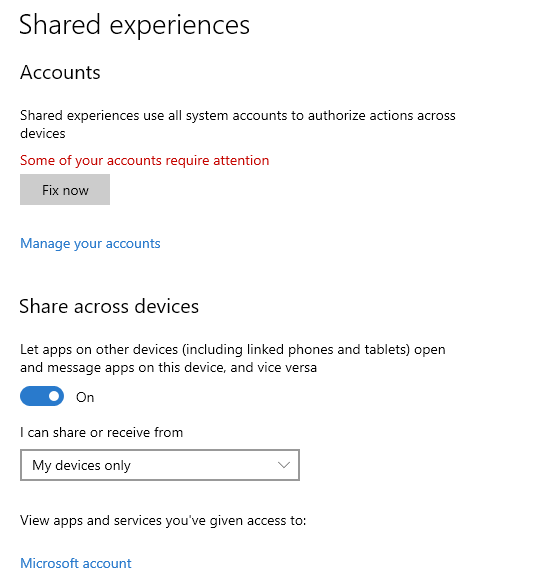Click the Share across devices heading
Viewport: 542px width, 578px height.
click(x=109, y=306)
